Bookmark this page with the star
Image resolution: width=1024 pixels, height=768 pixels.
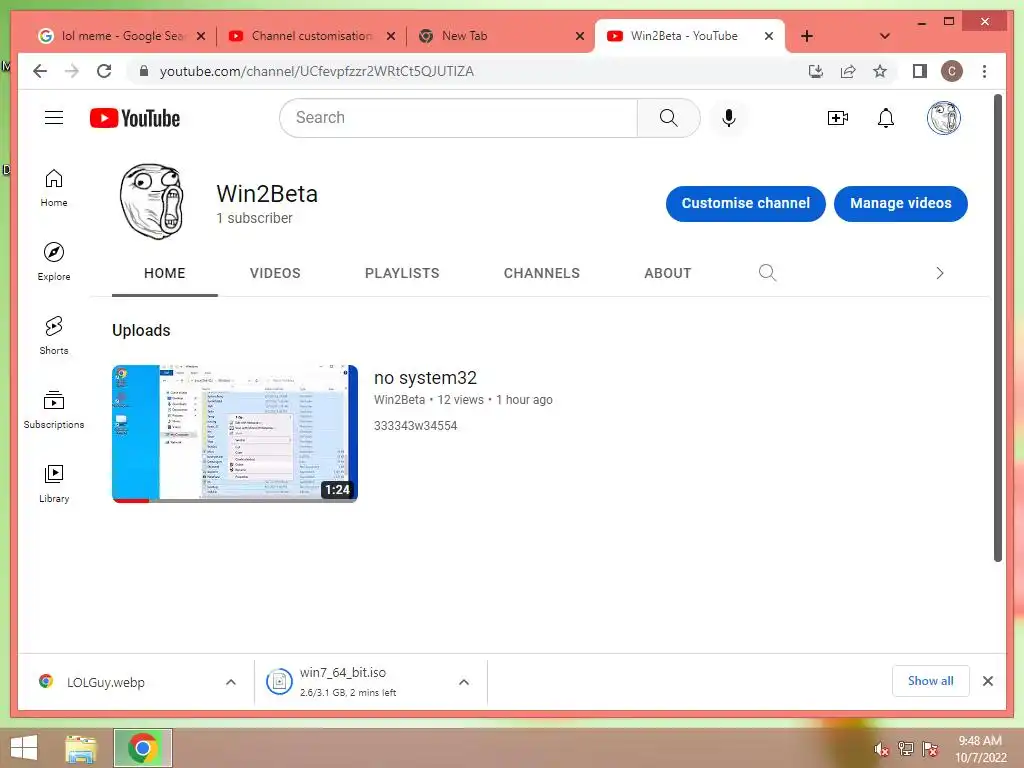tap(880, 71)
